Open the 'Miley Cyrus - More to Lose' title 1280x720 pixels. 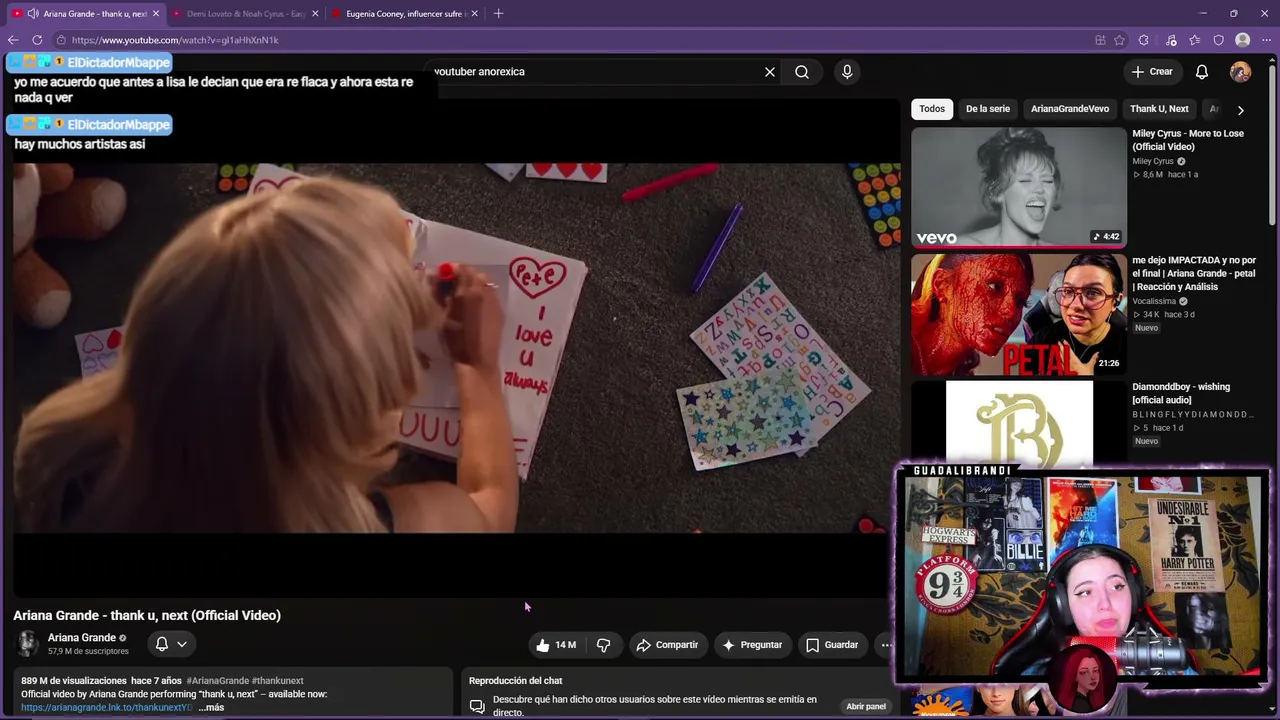click(x=1188, y=140)
